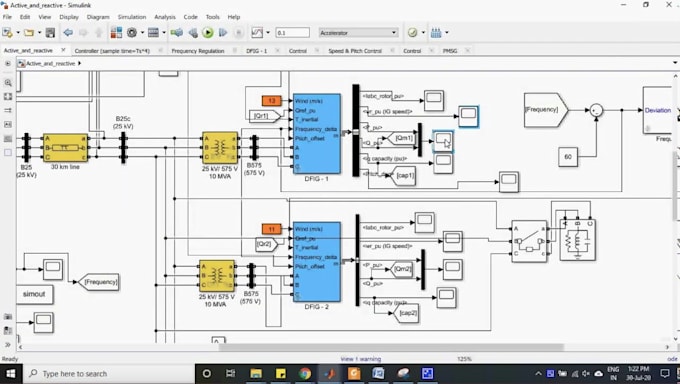Click the simulation stop time field
This screenshot has width=680, height=384.
[x=292, y=33]
